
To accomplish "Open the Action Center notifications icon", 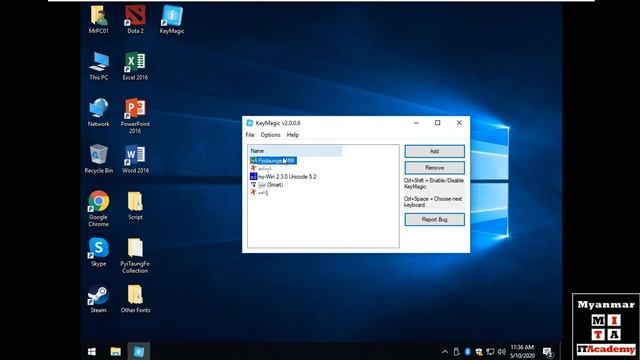I will click(548, 352).
